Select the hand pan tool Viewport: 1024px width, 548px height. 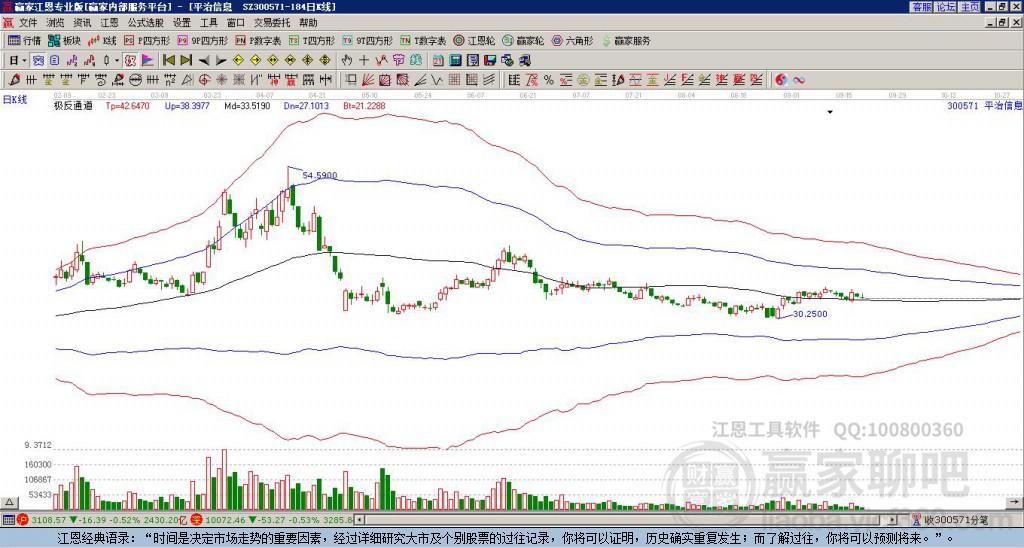tap(347, 61)
